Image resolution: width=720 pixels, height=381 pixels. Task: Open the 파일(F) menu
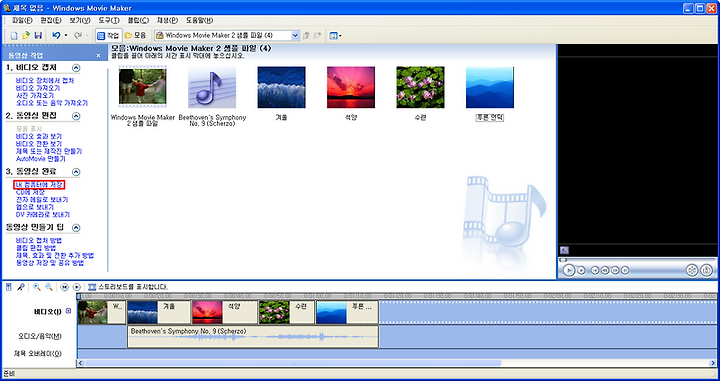click(22, 20)
